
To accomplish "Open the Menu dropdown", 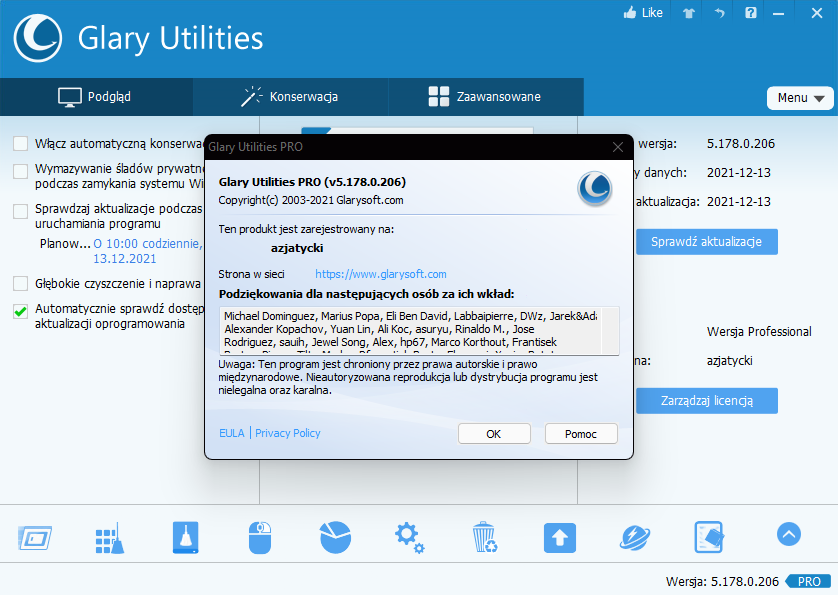I will click(x=800, y=98).
